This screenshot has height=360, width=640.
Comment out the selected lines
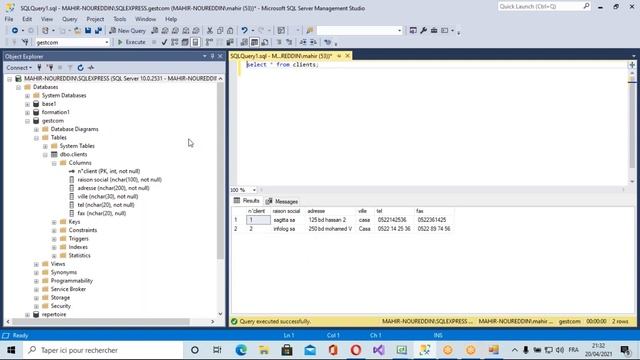tap(279, 42)
